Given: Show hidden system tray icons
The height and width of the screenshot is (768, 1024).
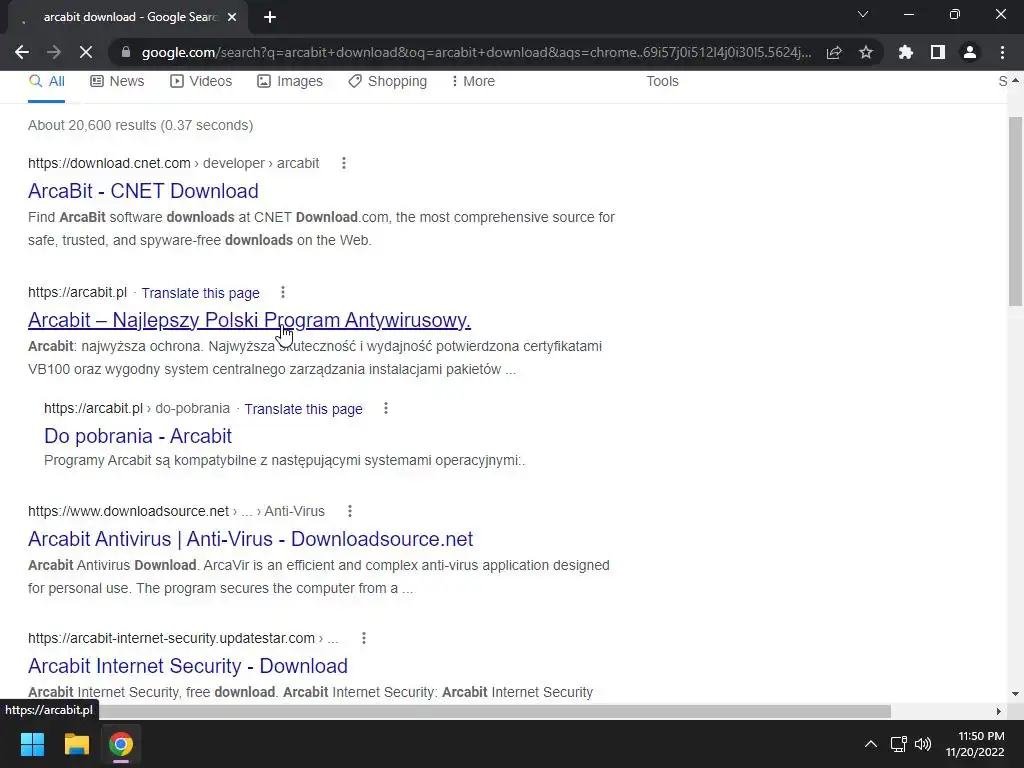Looking at the screenshot, I should 871,744.
